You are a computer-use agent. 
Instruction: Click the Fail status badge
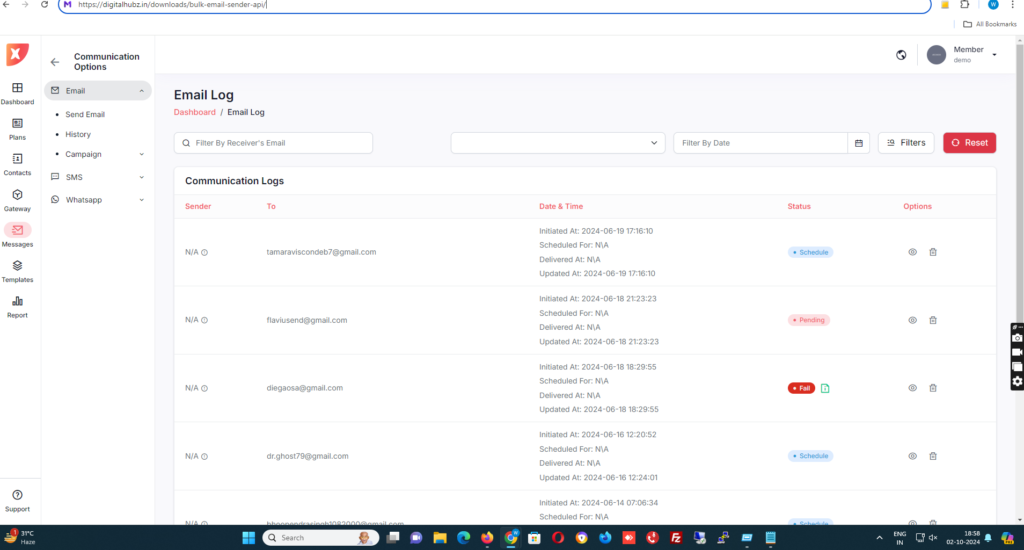[x=801, y=388]
